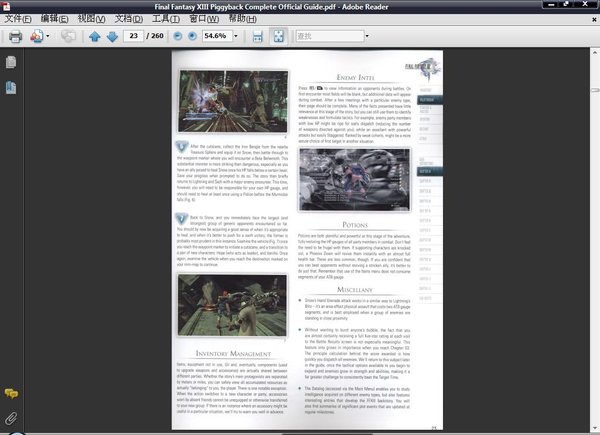Click the Print icon in toolbar
Image resolution: width=600 pixels, height=435 pixels.
[x=15, y=36]
